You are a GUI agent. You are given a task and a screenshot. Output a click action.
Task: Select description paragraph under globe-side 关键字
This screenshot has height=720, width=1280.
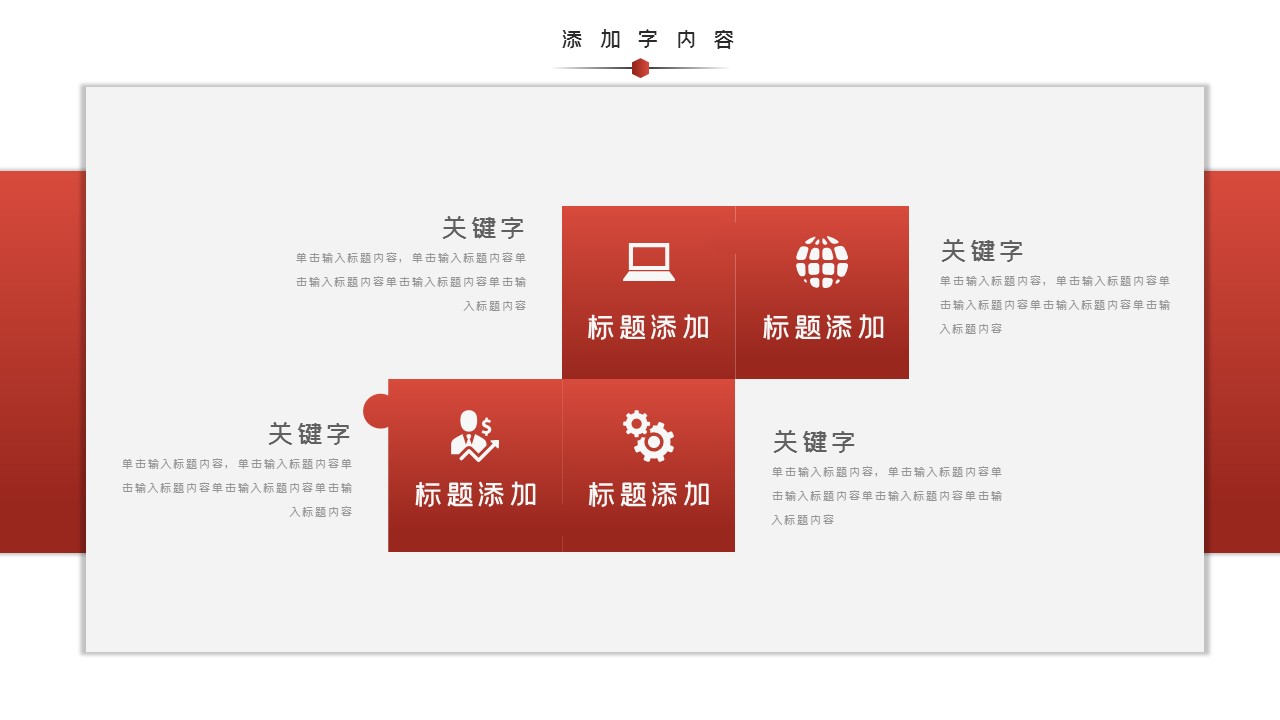coord(1054,305)
